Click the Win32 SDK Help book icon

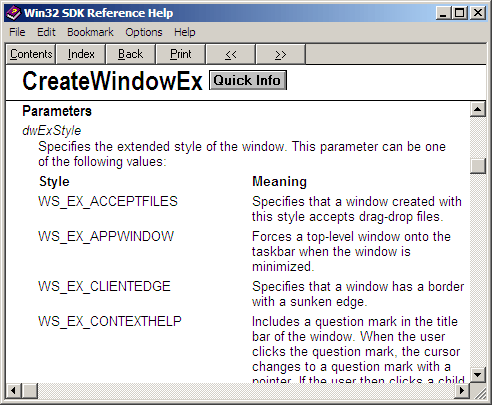coord(13,13)
